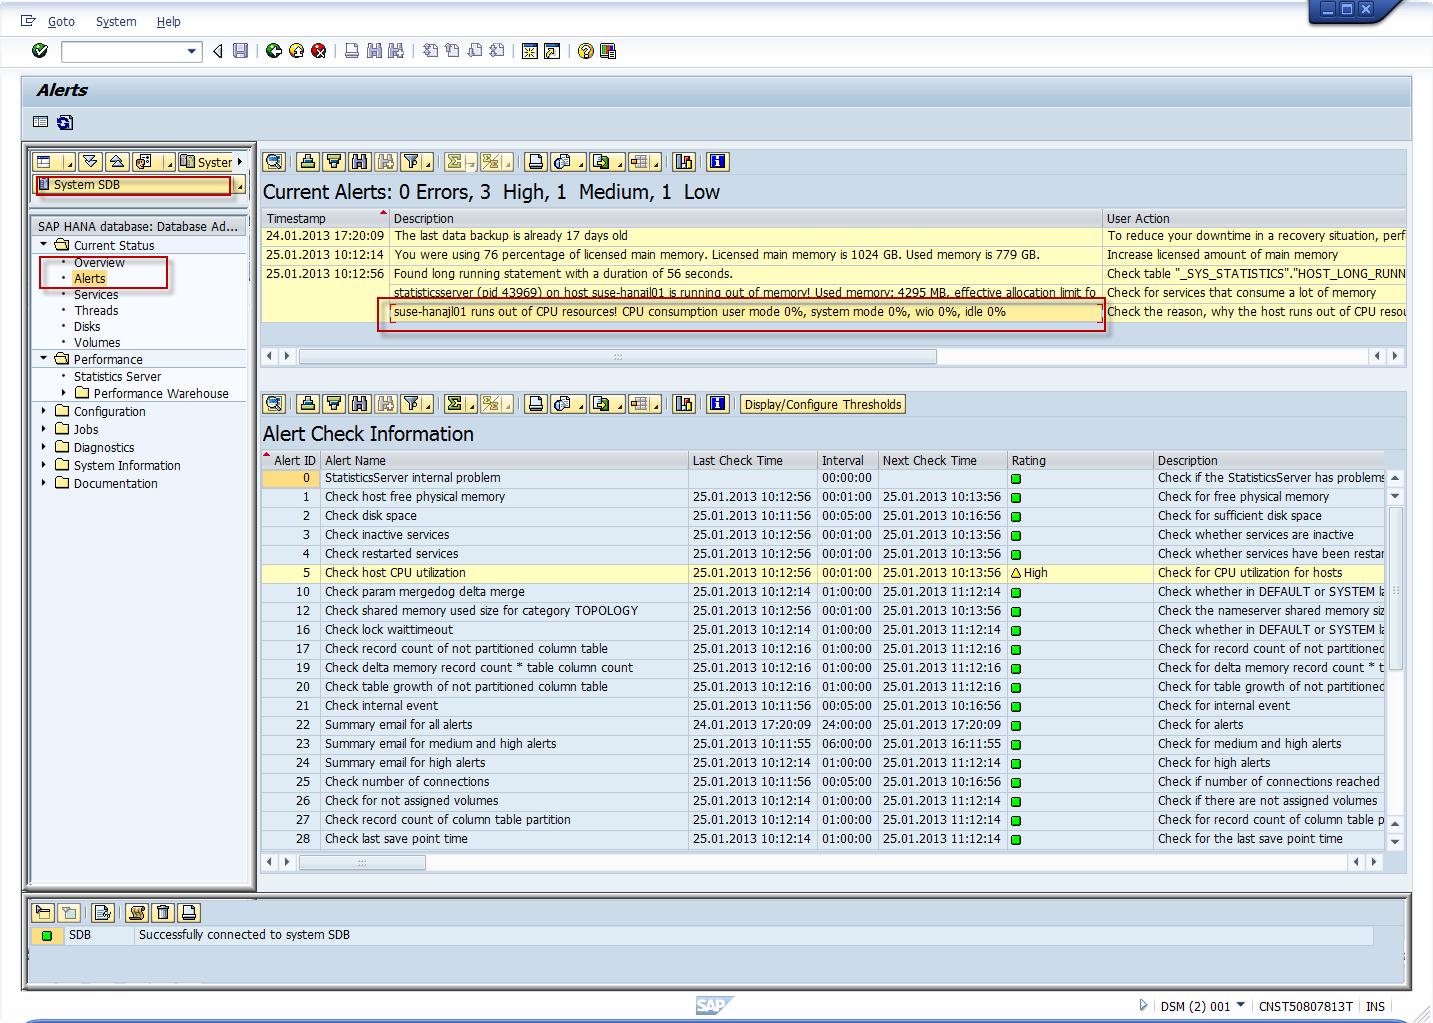
Task: Click the yellow Help question mark icon
Action: coord(586,51)
